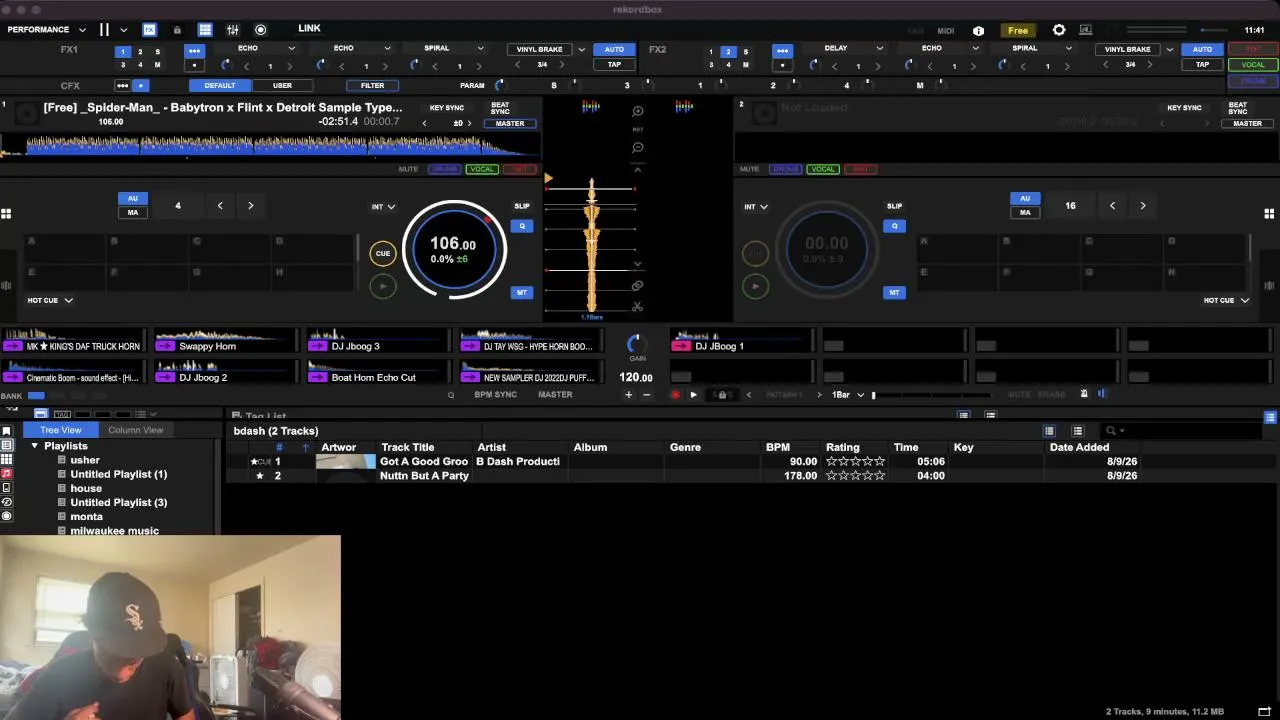The width and height of the screenshot is (1280, 720).
Task: Play the sampler sequence
Action: (x=693, y=395)
